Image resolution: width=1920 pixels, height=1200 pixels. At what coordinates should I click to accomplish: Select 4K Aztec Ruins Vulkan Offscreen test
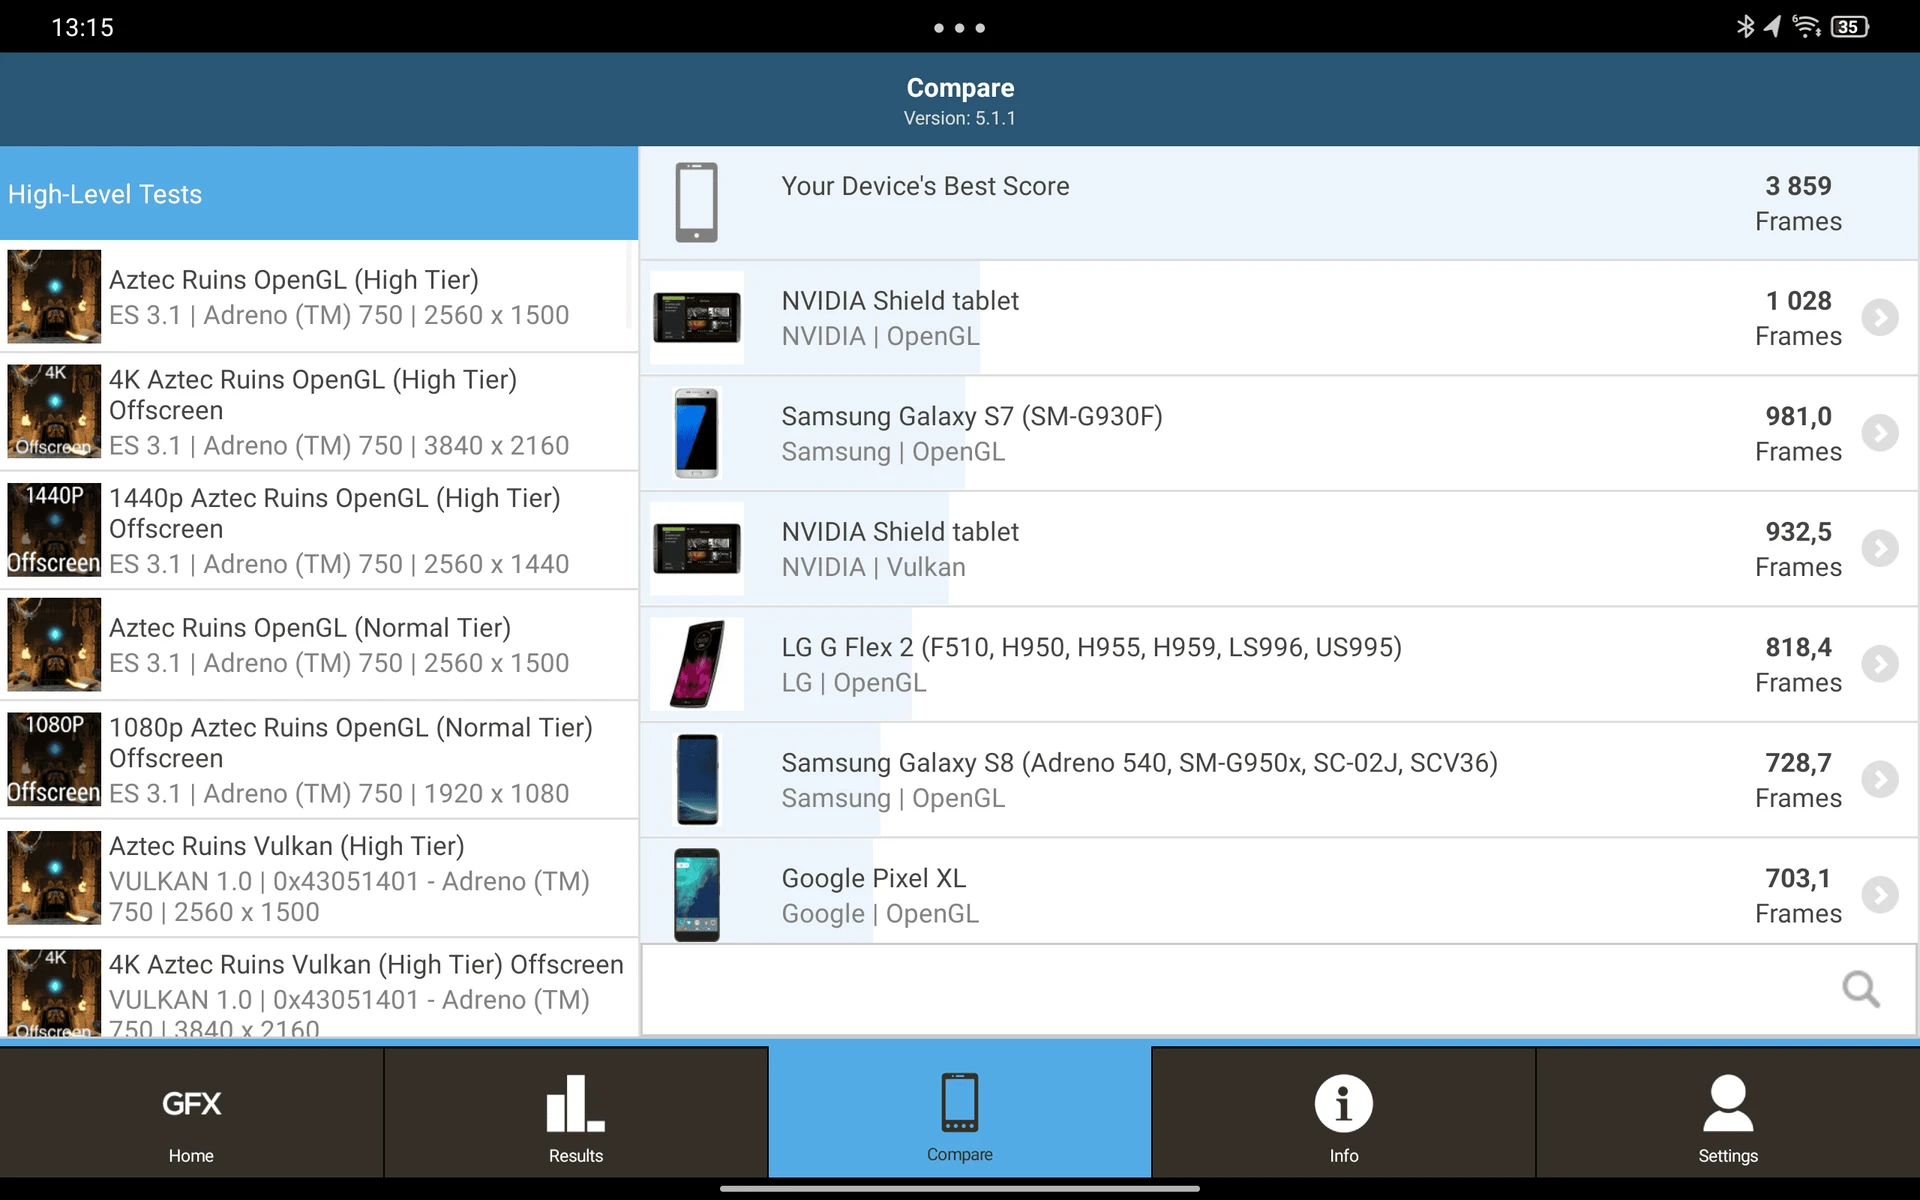(319, 989)
